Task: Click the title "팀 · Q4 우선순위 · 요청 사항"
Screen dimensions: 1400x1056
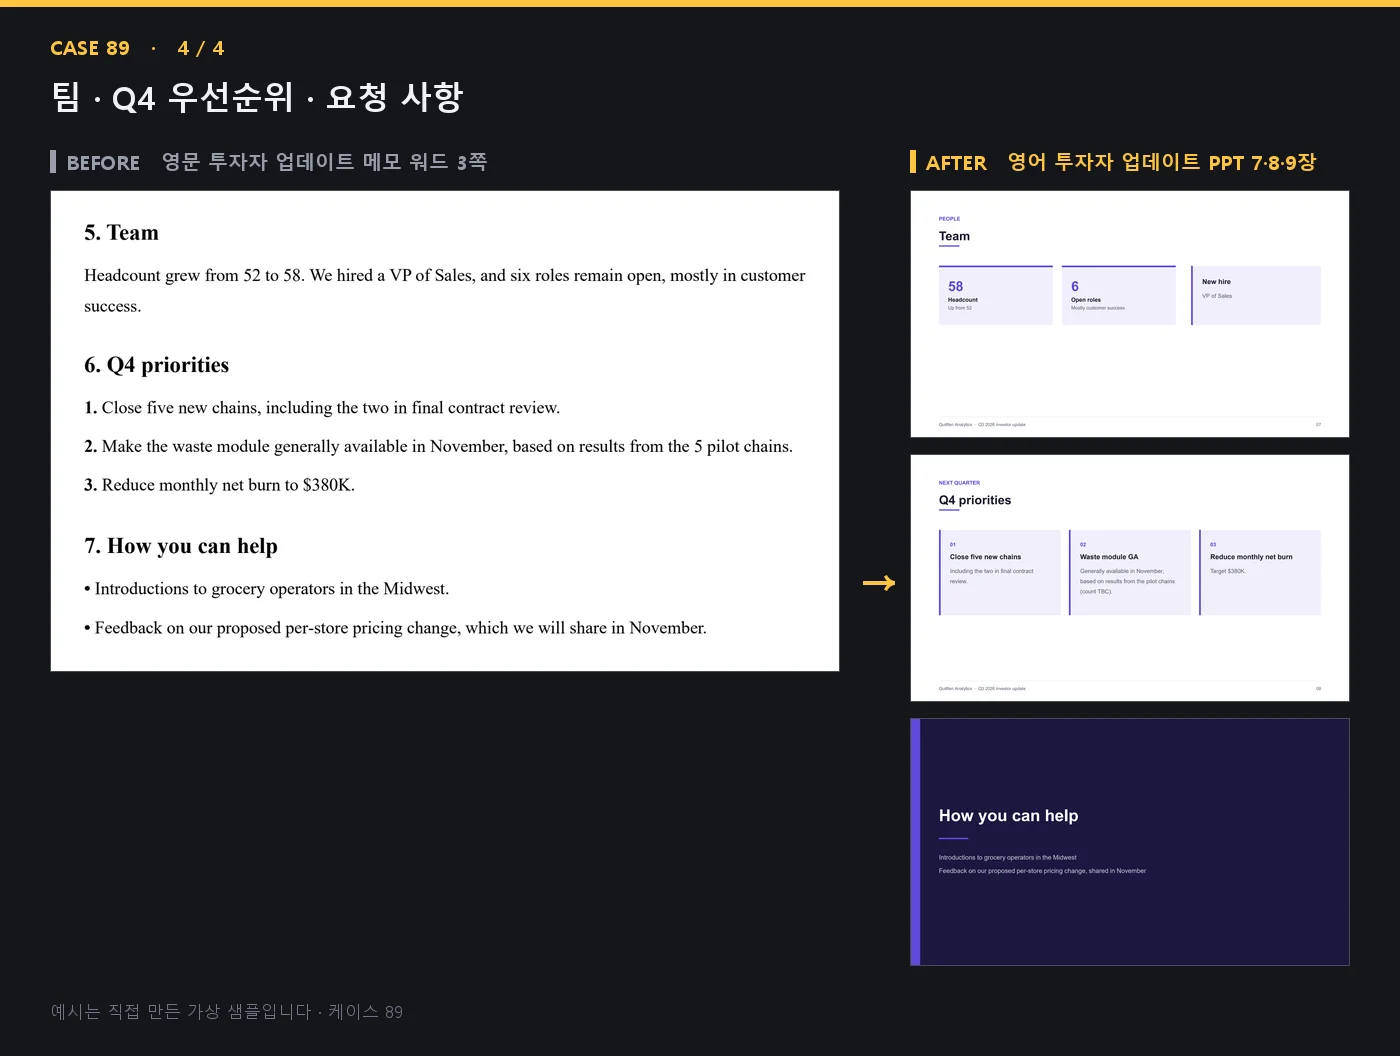Action: (x=257, y=97)
